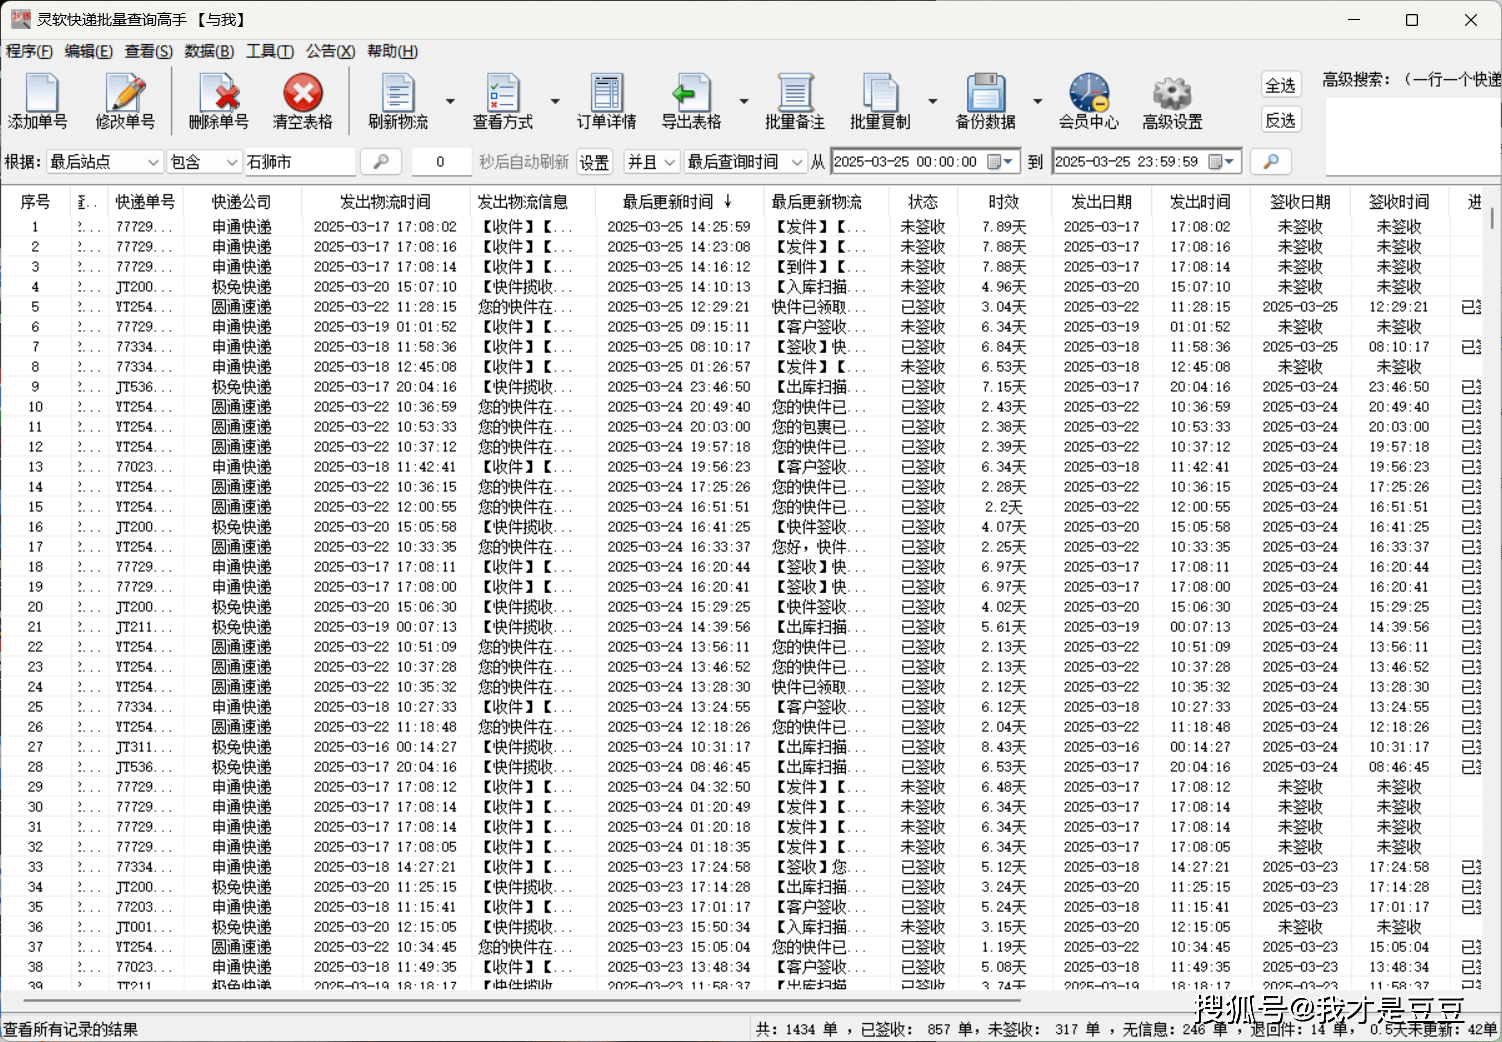Screen dimensions: 1502x1042
Task: Expand the 刷新物流 dropdown arrow
Action: click(450, 101)
